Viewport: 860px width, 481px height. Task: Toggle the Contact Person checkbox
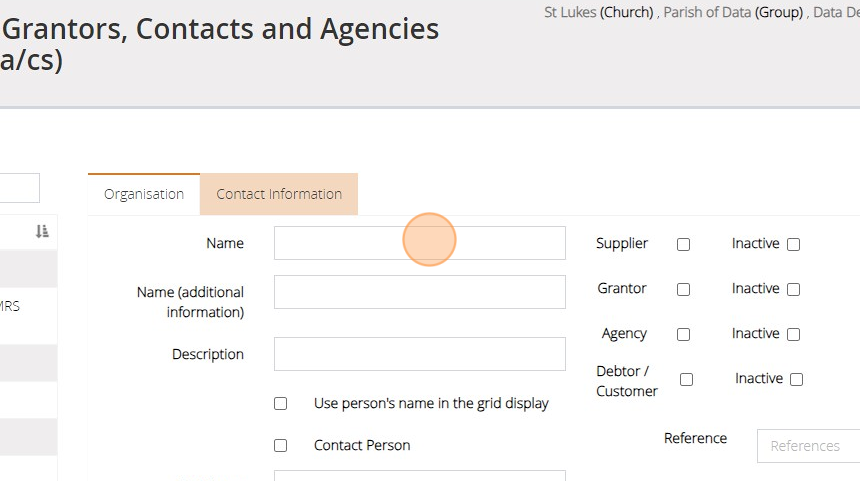tap(280, 446)
